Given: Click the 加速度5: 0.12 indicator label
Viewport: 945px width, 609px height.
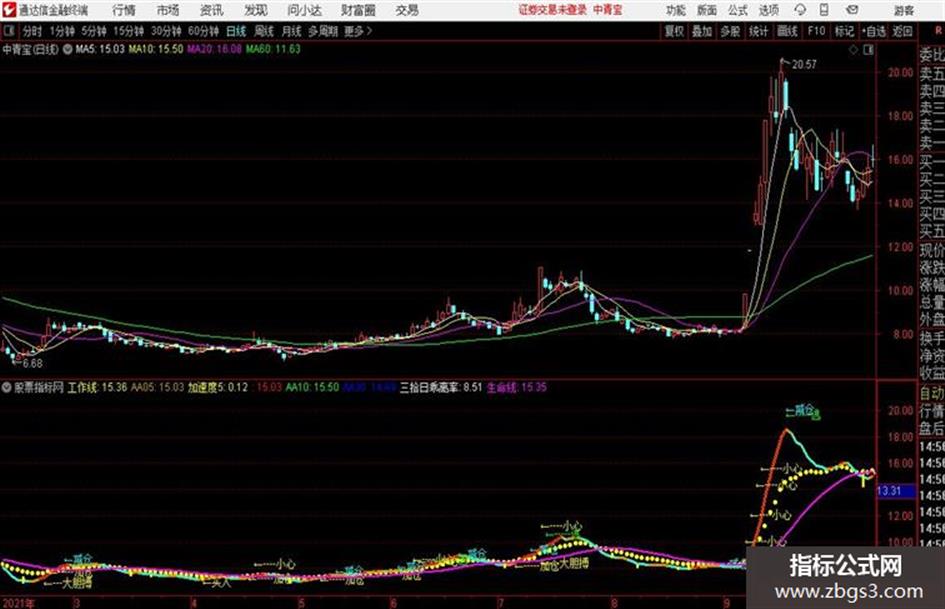Looking at the screenshot, I should (217, 388).
